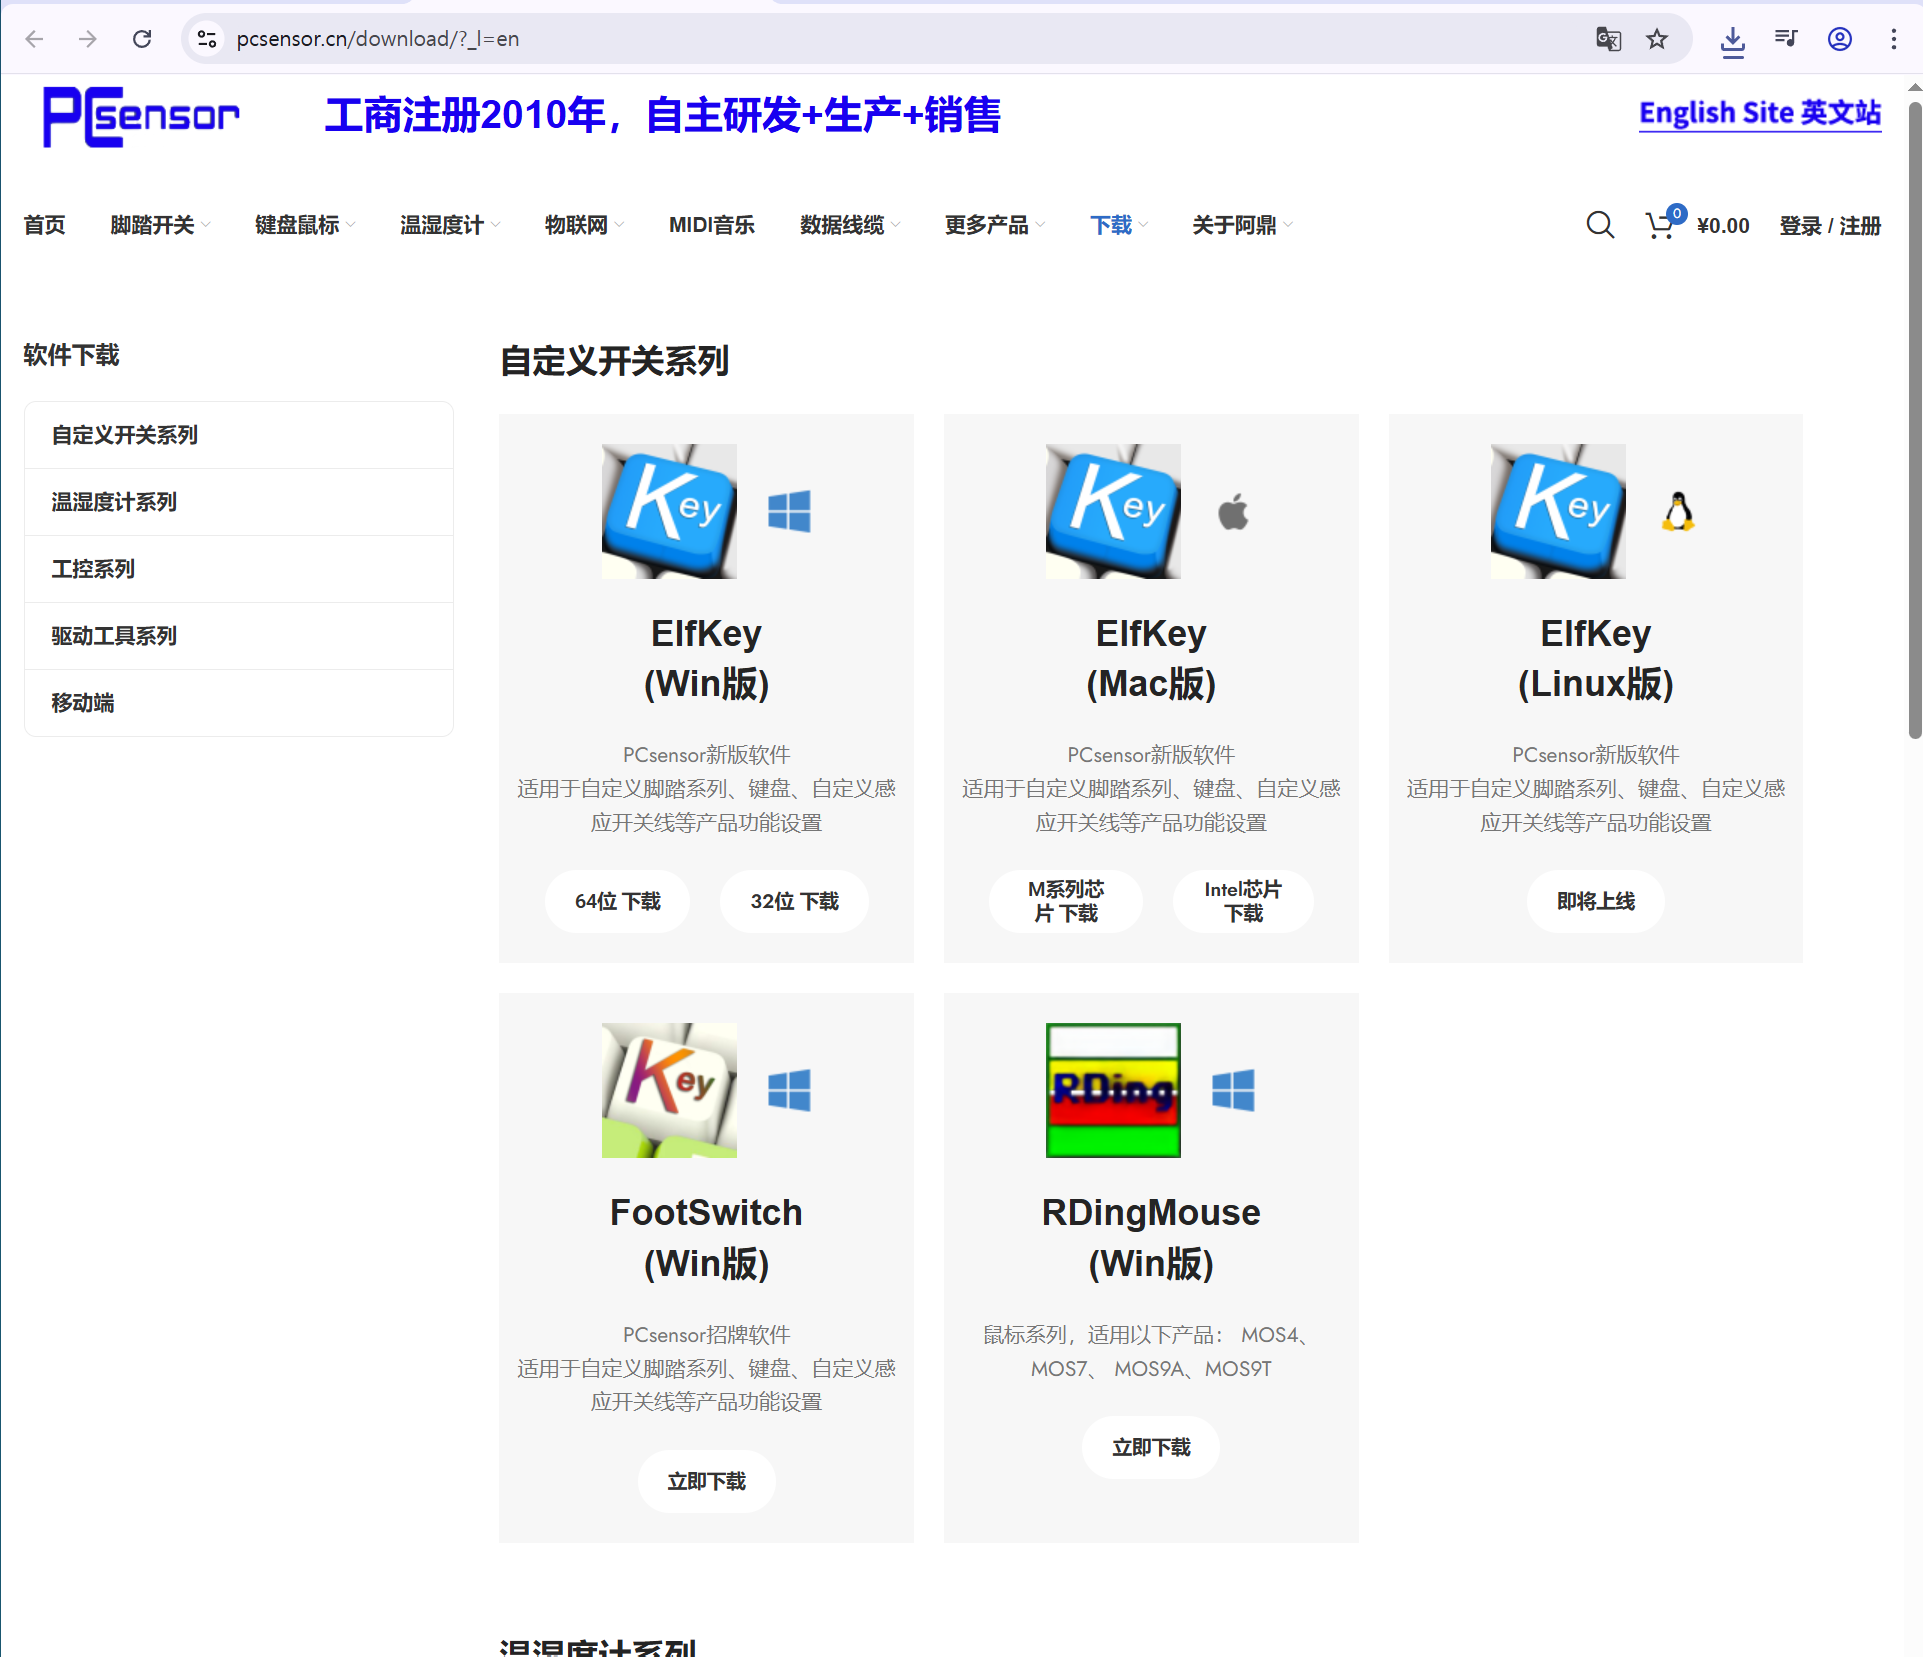
Task: Click the search magnifier icon
Action: coord(1599,225)
